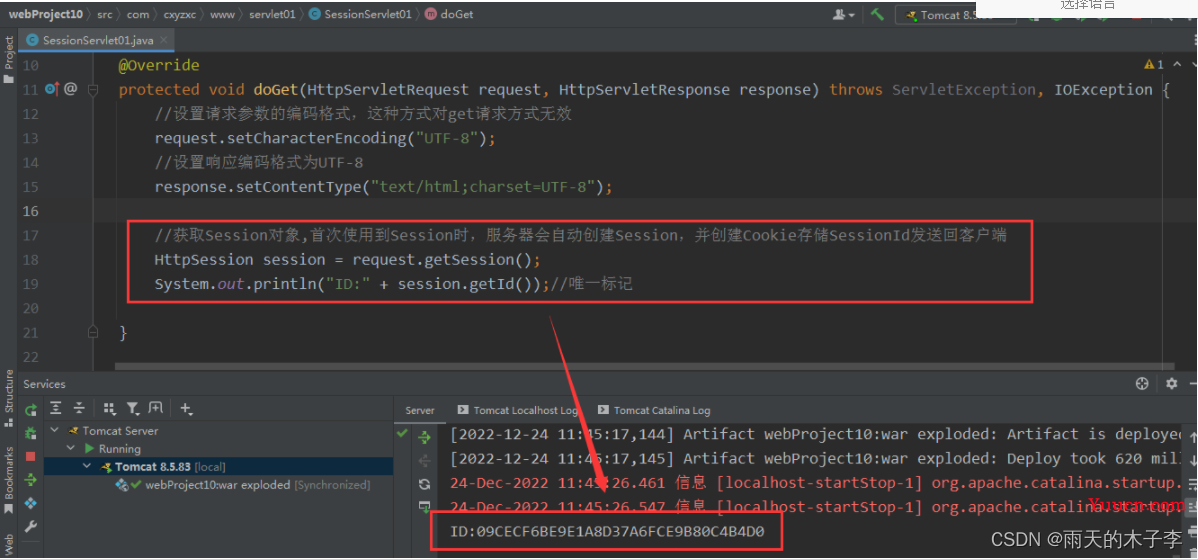
Task: Click the servlet01 breadcrumb
Action: click(x=272, y=15)
